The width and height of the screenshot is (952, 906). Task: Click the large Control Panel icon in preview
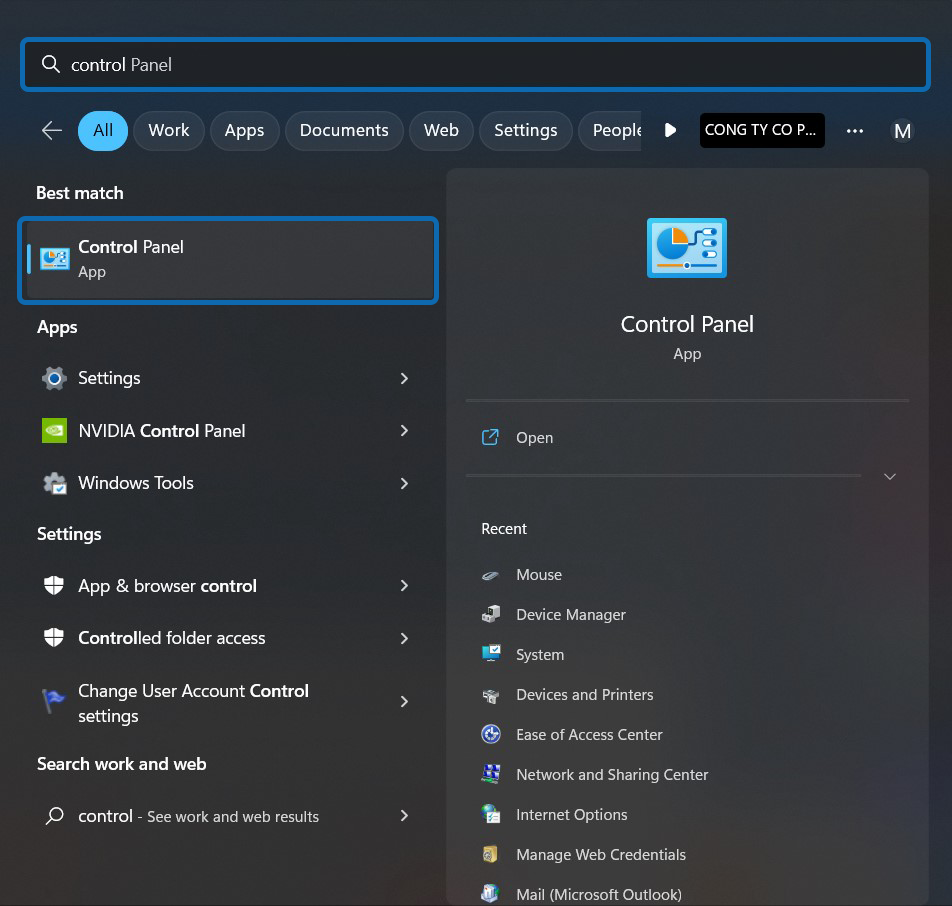click(x=686, y=247)
